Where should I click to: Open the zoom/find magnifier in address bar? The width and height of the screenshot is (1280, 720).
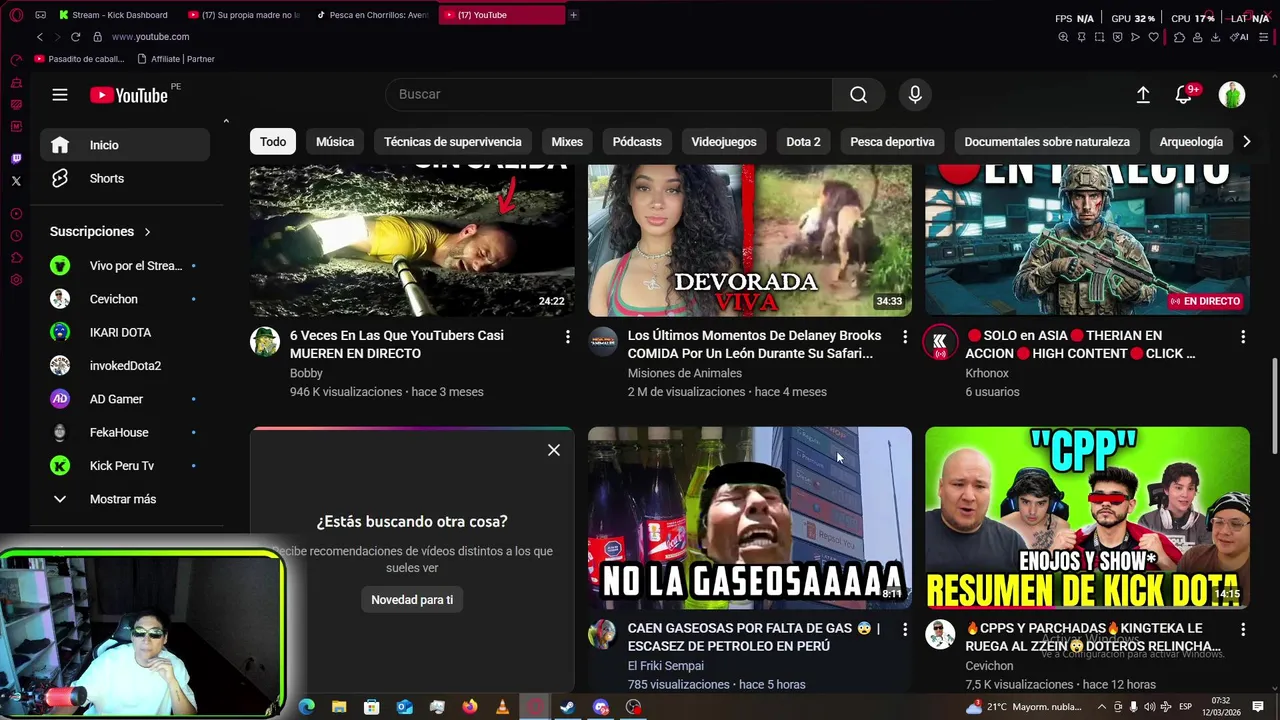(x=1063, y=37)
